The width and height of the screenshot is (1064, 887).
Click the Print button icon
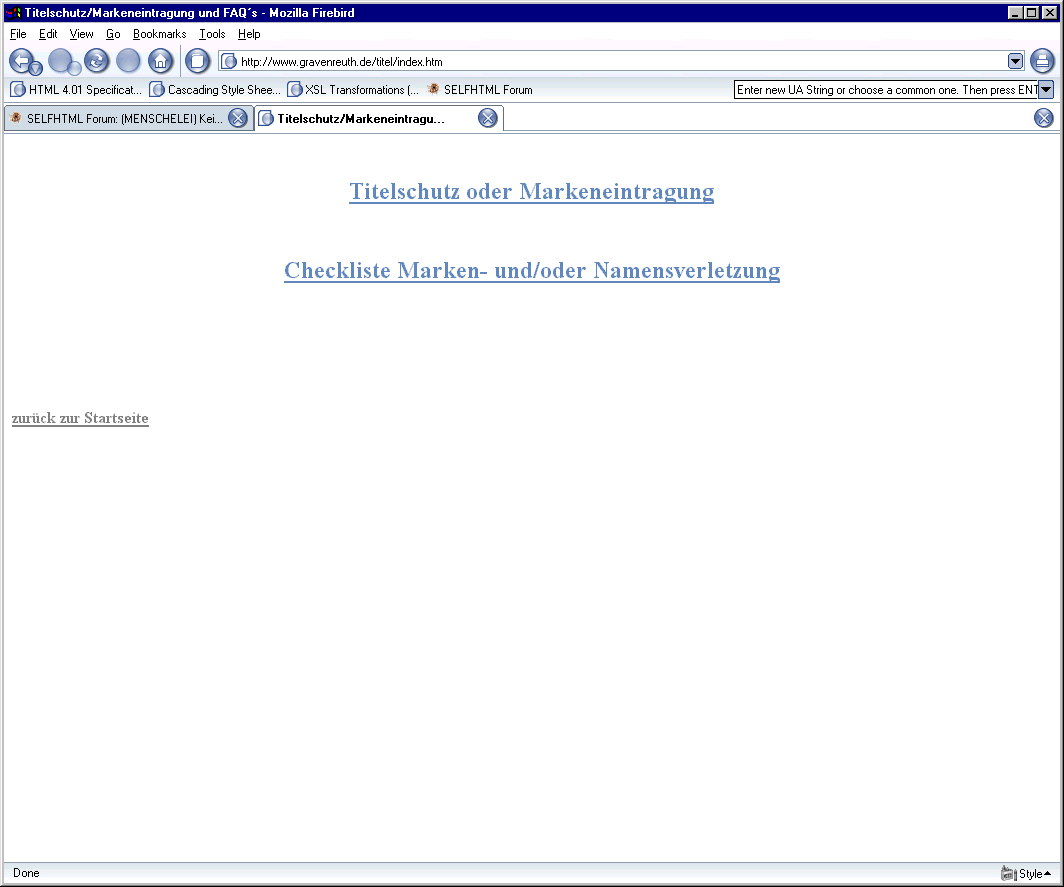point(1042,61)
